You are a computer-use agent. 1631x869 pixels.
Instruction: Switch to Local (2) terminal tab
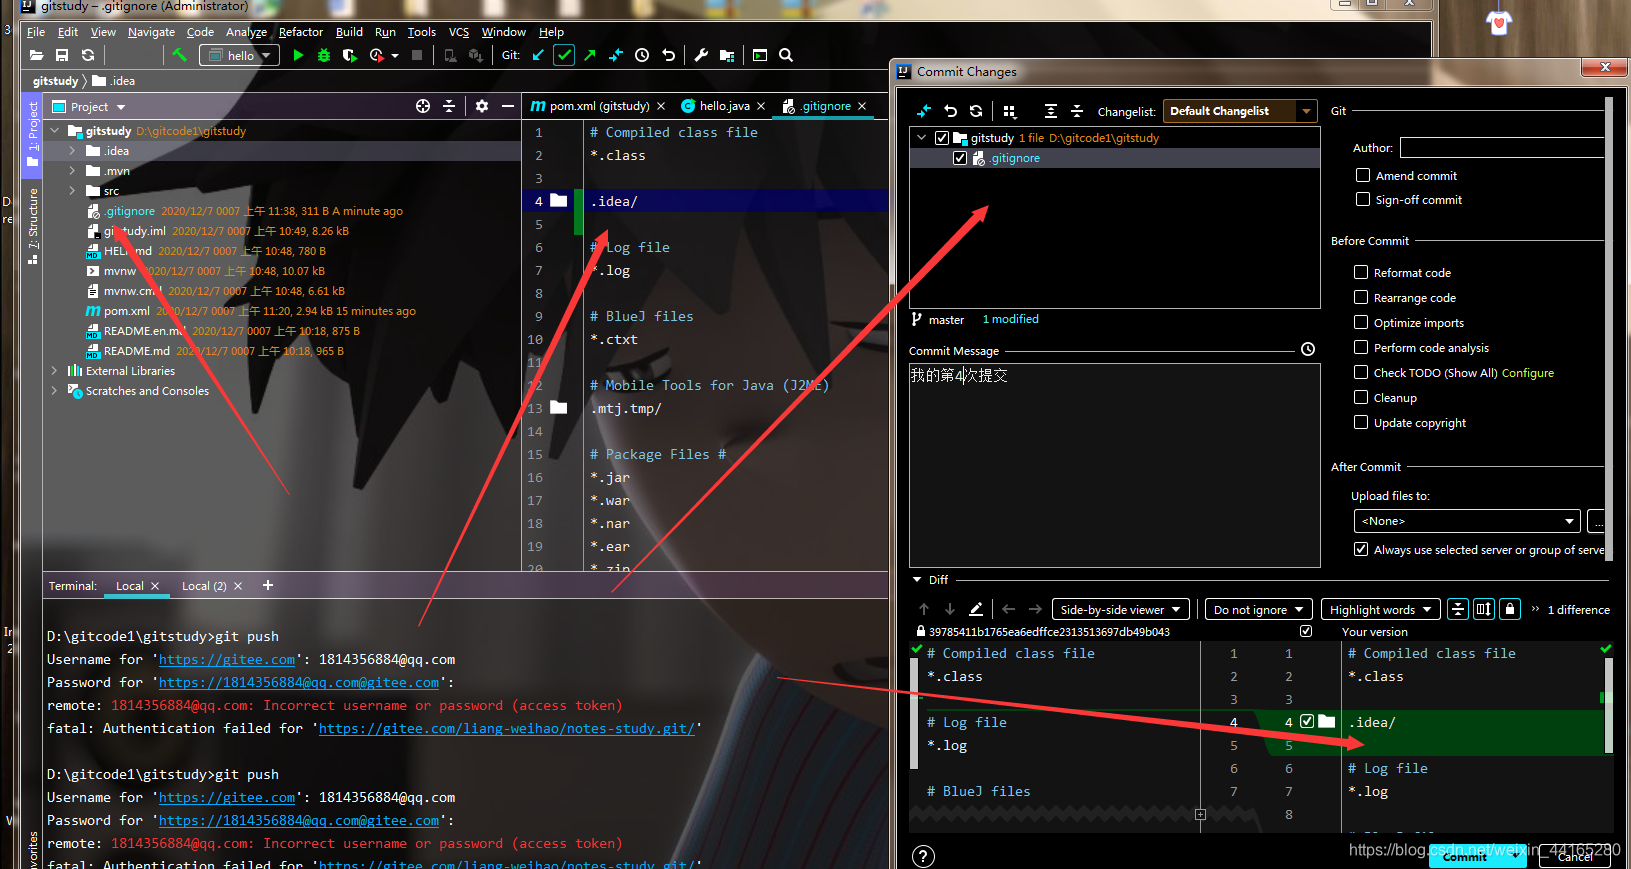(x=212, y=586)
